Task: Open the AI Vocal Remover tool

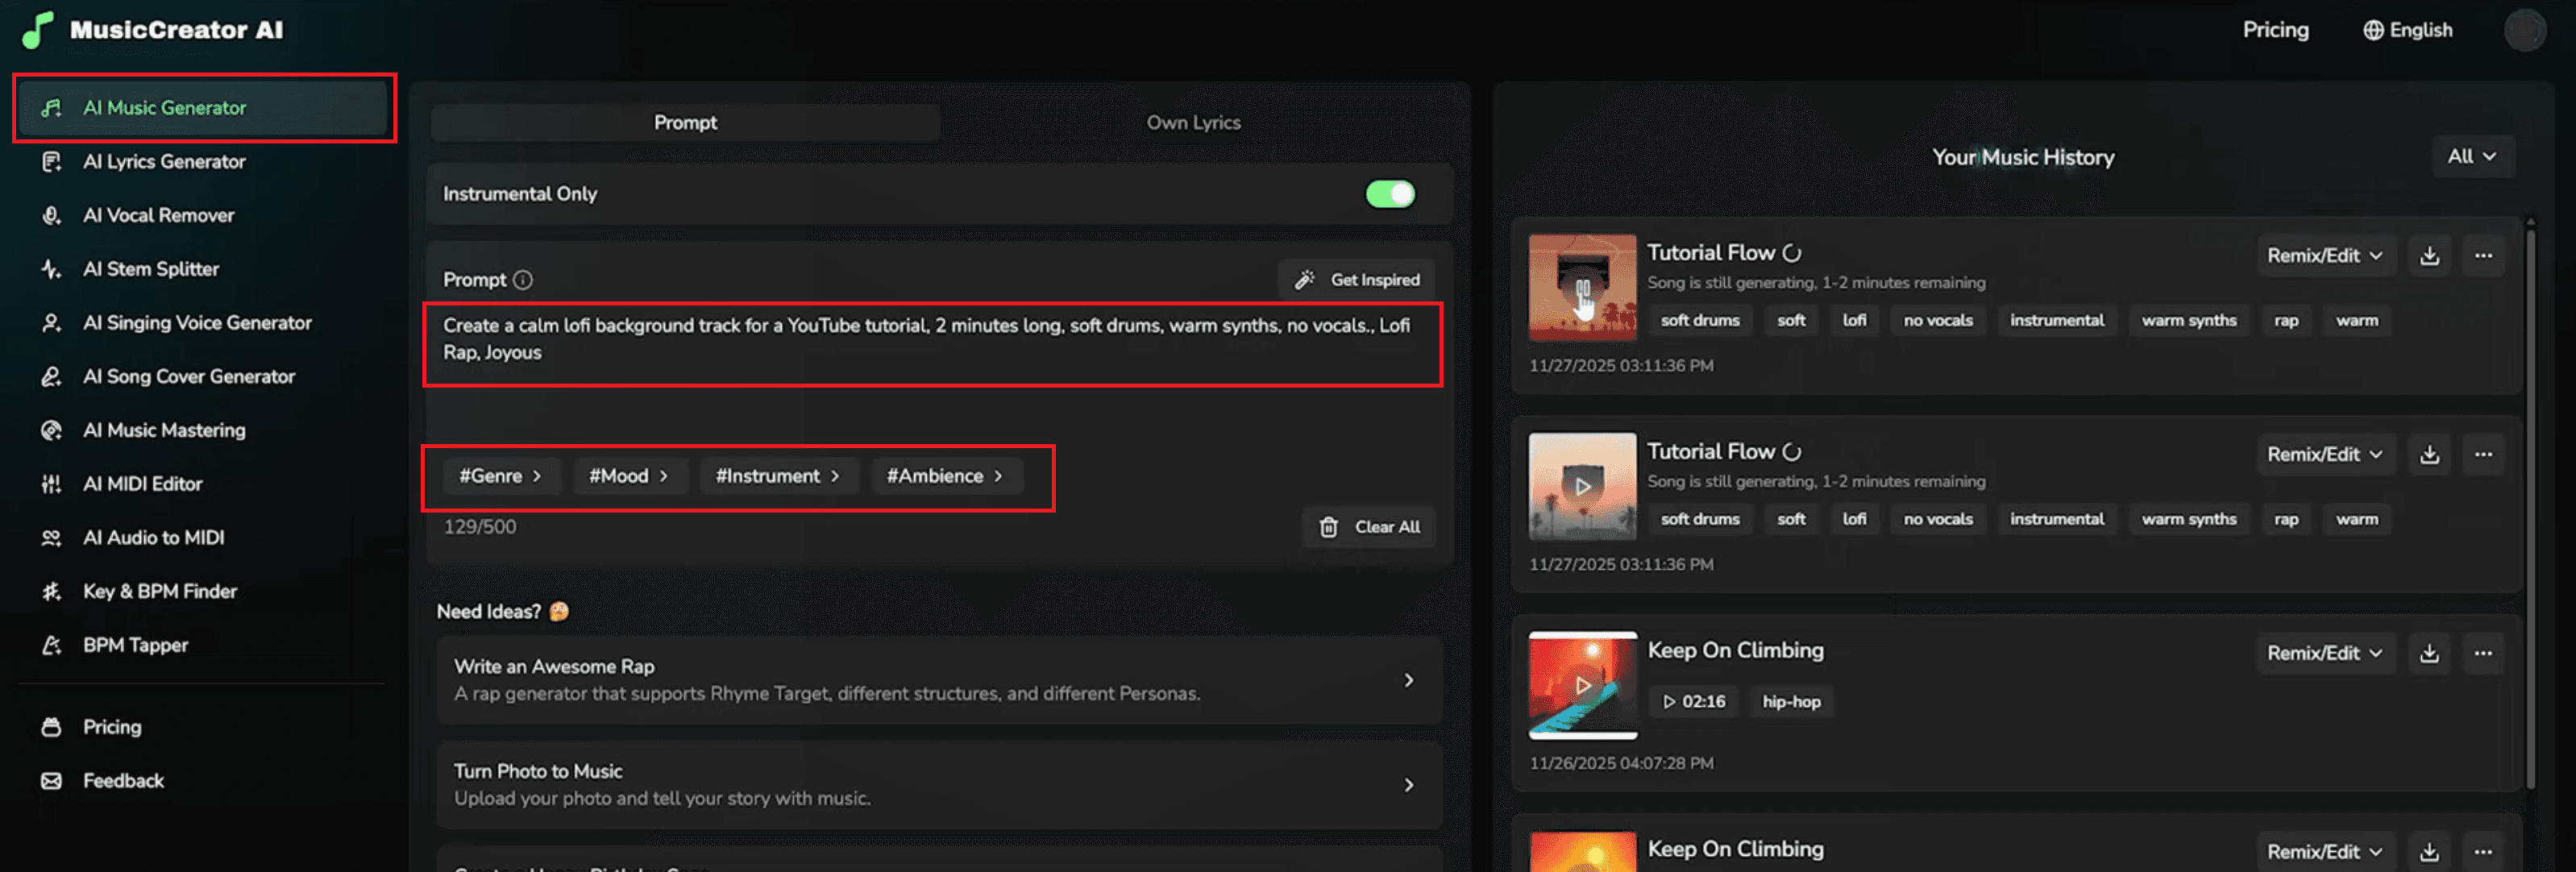Action: pos(157,215)
